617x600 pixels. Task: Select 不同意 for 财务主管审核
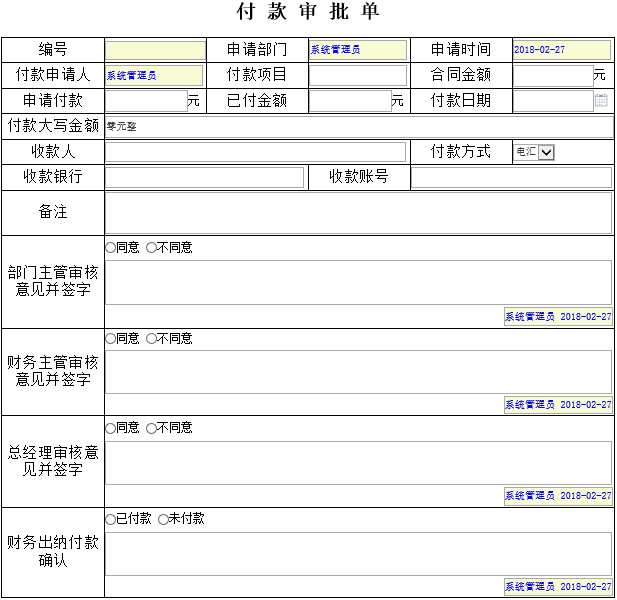pos(152,339)
